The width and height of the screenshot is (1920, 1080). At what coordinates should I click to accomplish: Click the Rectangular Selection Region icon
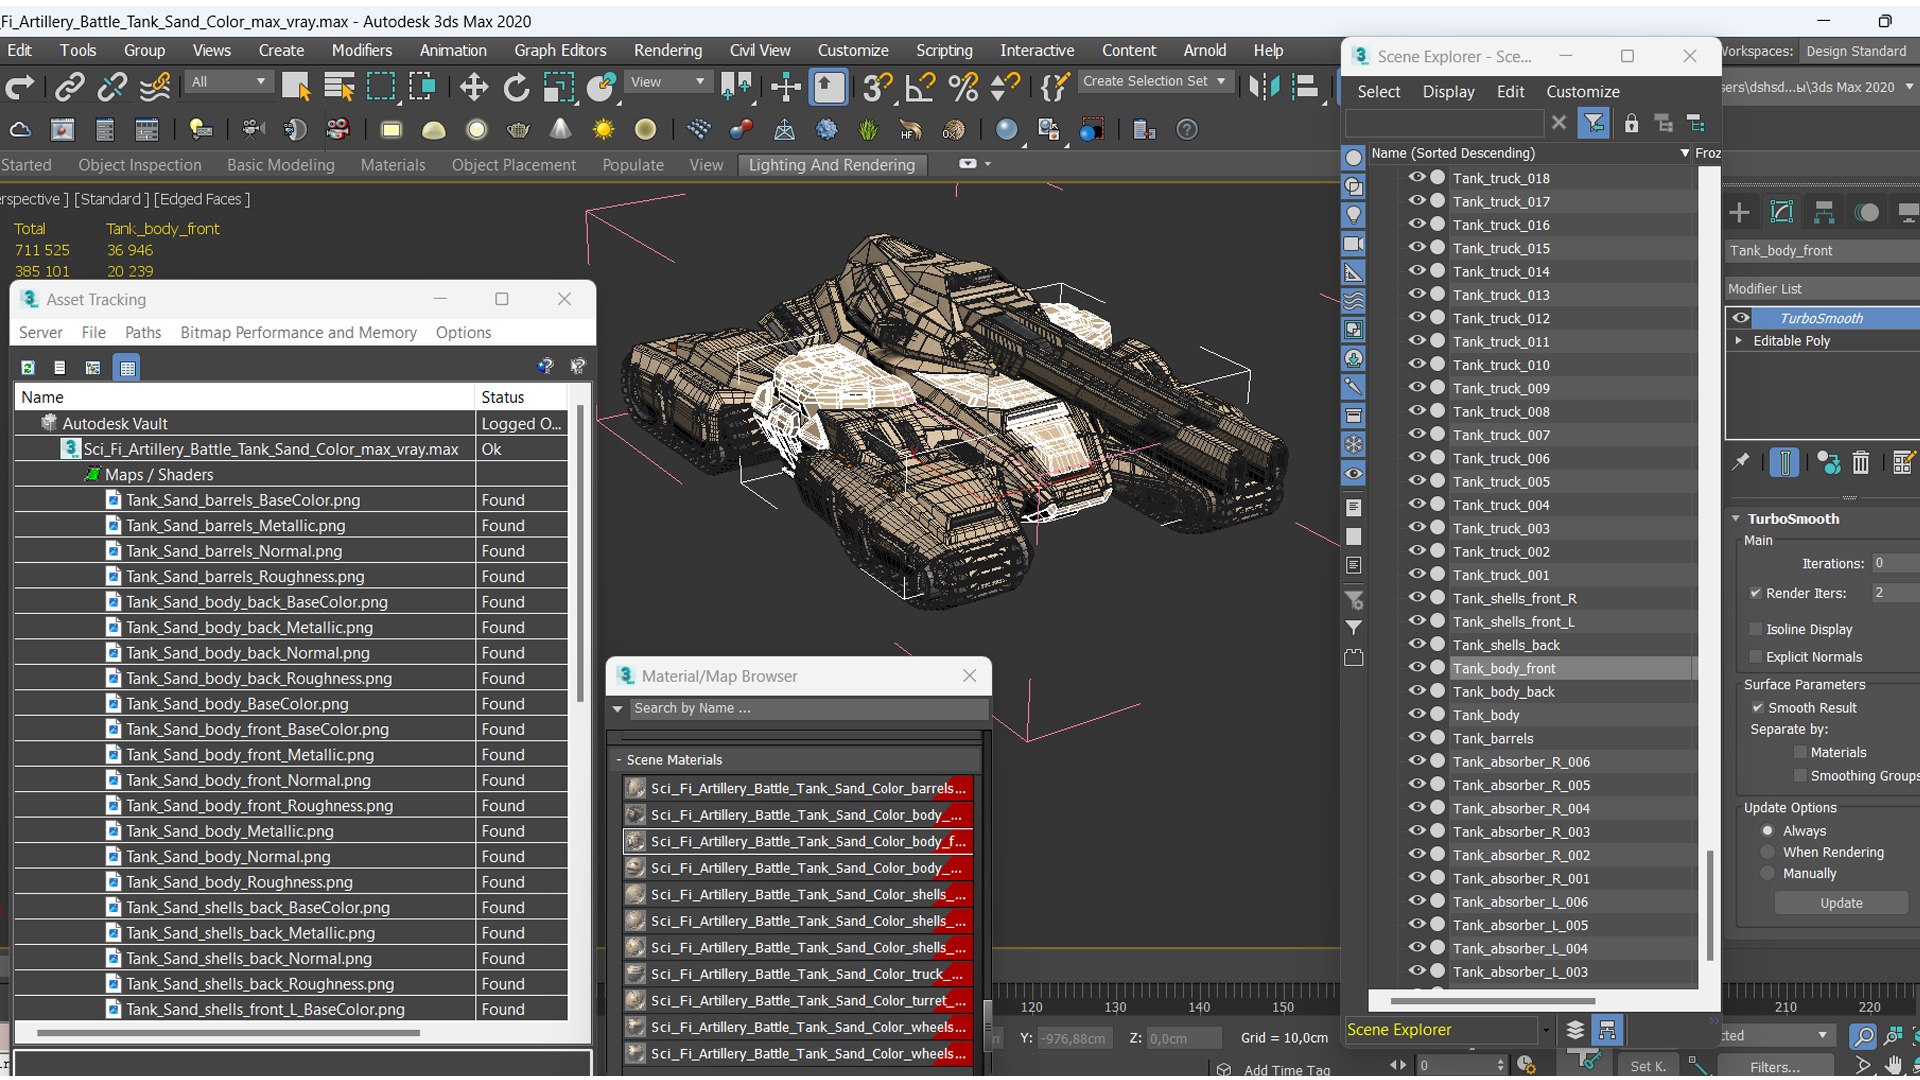click(x=381, y=88)
